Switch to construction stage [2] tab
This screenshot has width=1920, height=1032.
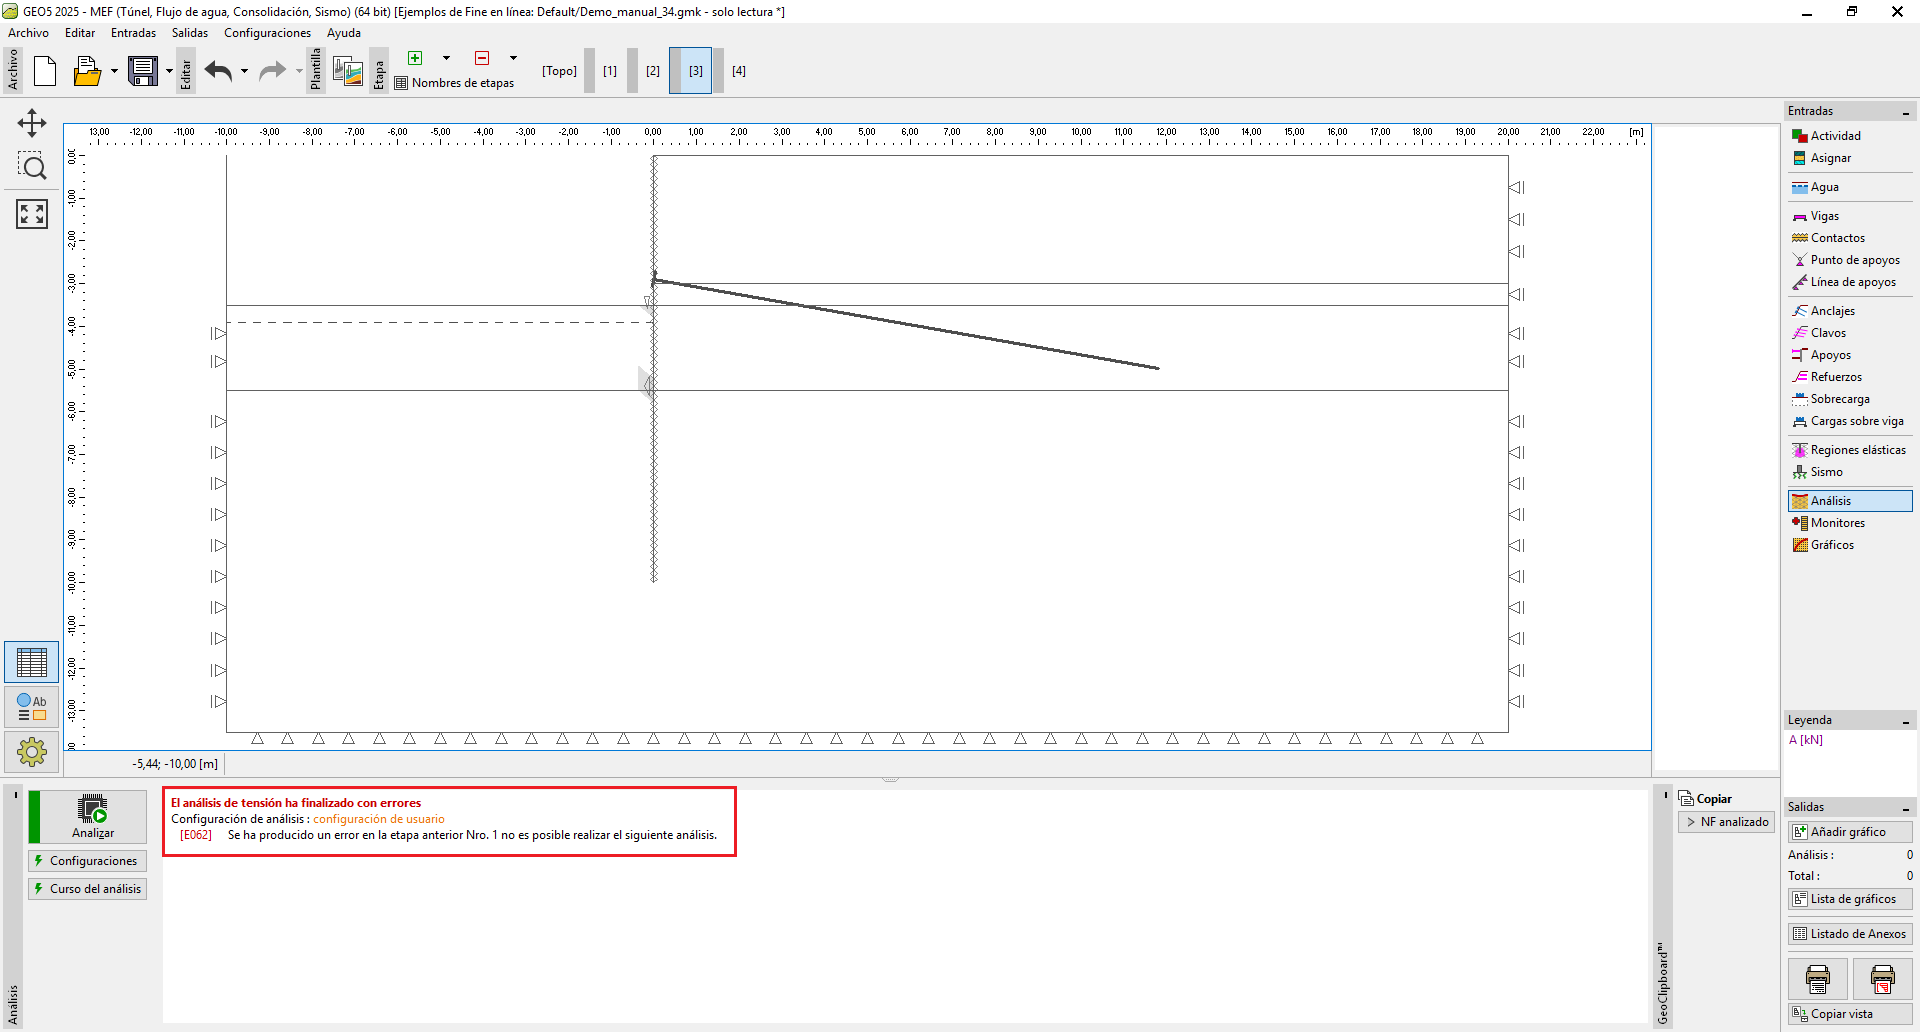652,71
